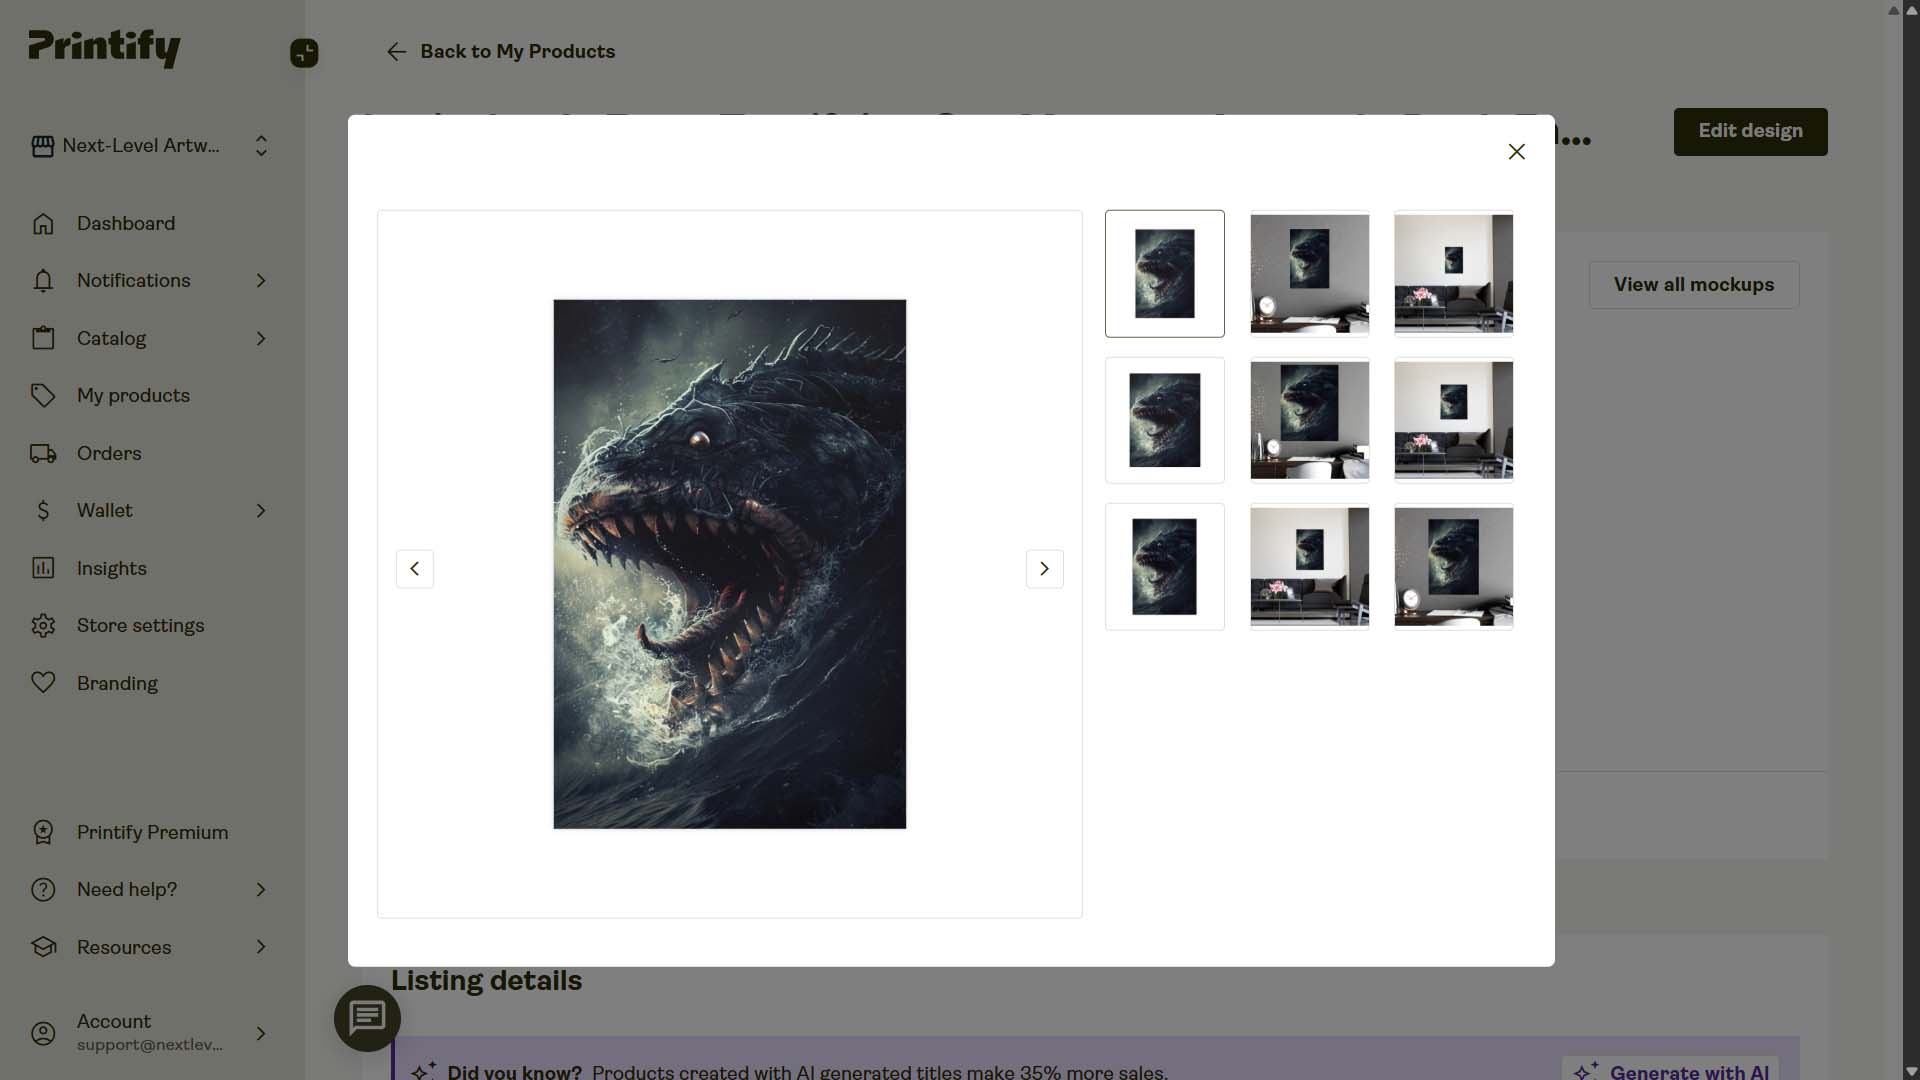Select My products in the sidebar
Screen dimensions: 1920x1080
(133, 396)
